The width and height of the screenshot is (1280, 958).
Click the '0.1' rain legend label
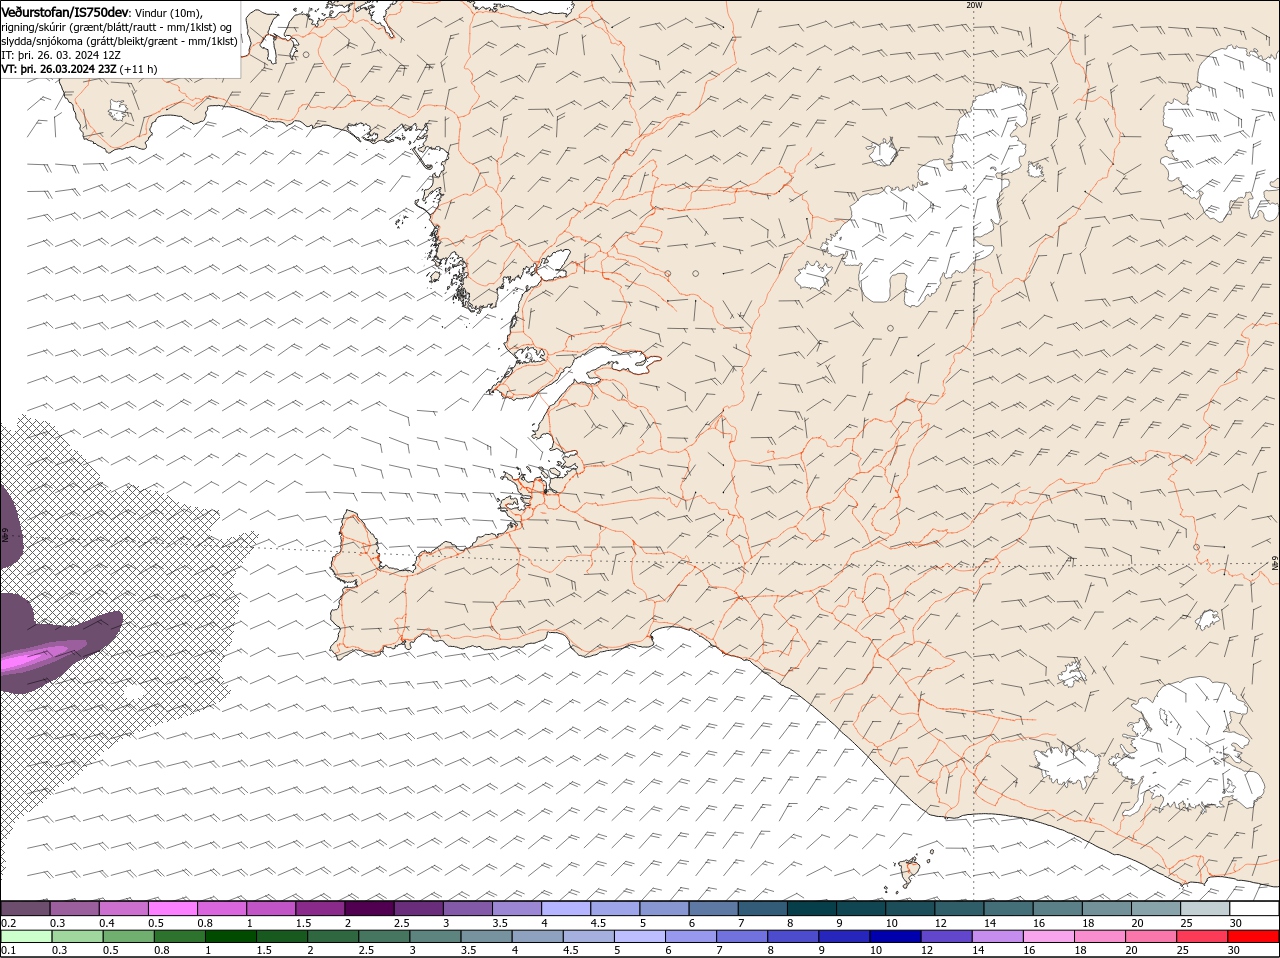pos(8,950)
